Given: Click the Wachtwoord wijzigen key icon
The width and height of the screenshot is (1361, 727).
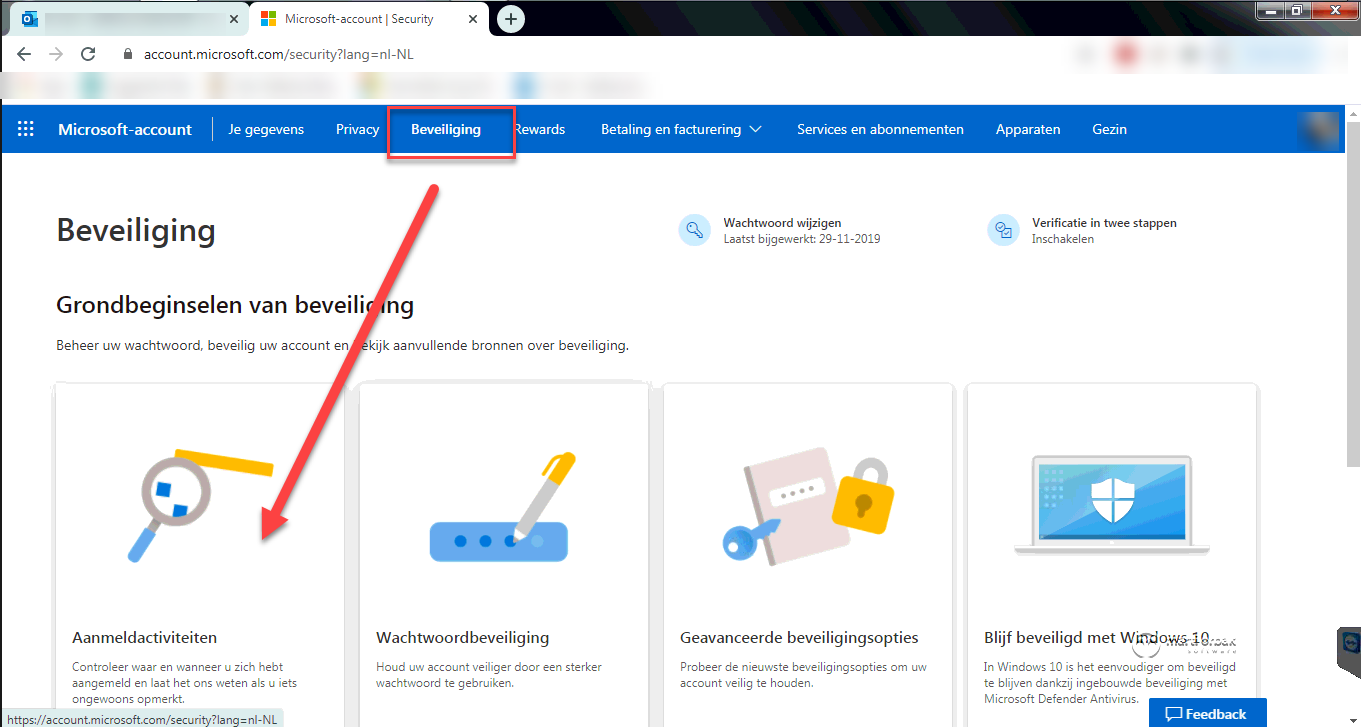Looking at the screenshot, I should 694,230.
